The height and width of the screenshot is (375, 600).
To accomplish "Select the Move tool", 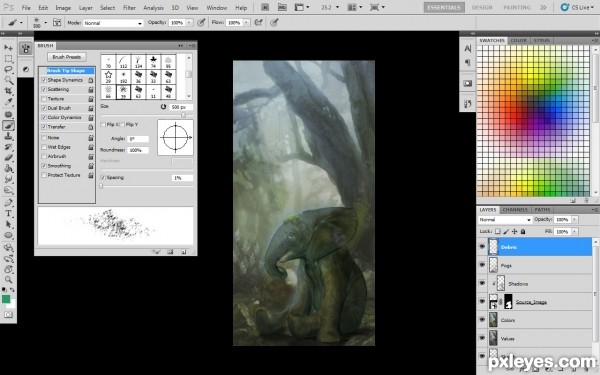I will pyautogui.click(x=8, y=47).
